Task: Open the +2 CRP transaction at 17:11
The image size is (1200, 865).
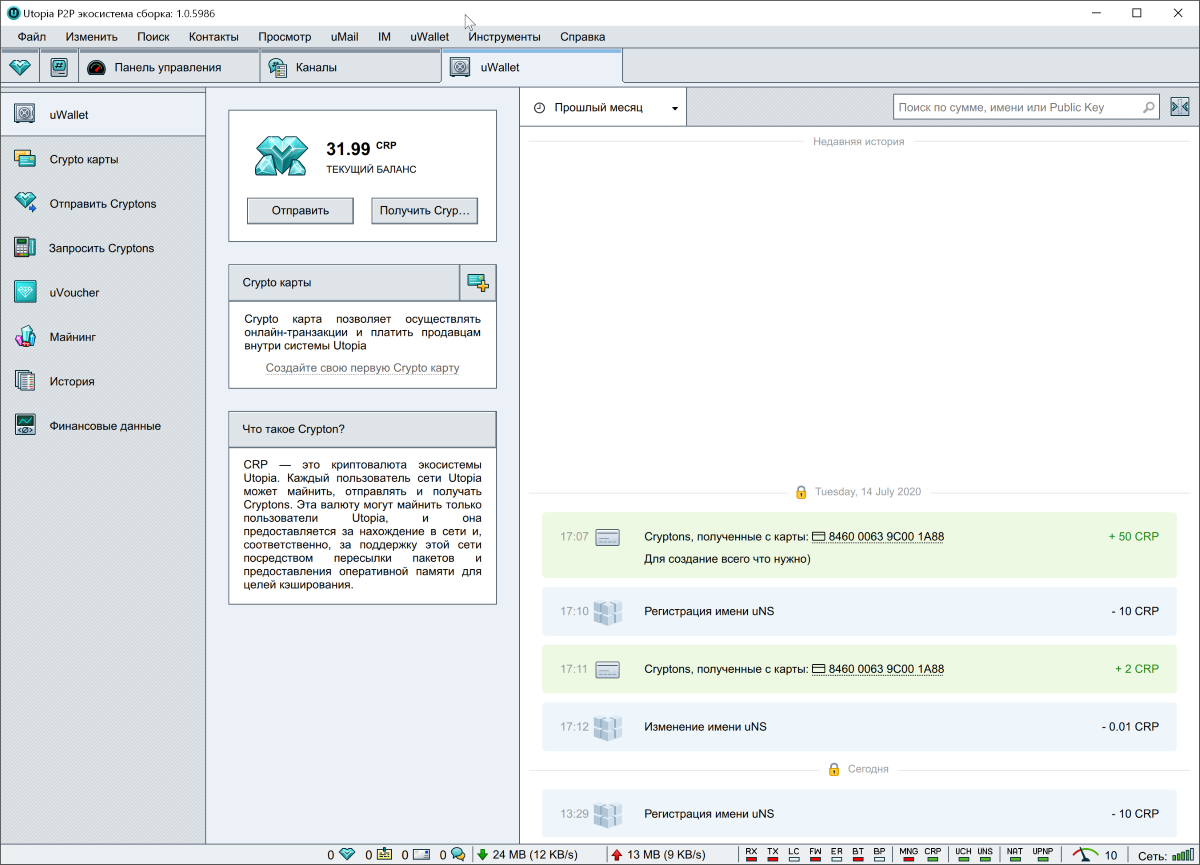Action: coord(860,669)
